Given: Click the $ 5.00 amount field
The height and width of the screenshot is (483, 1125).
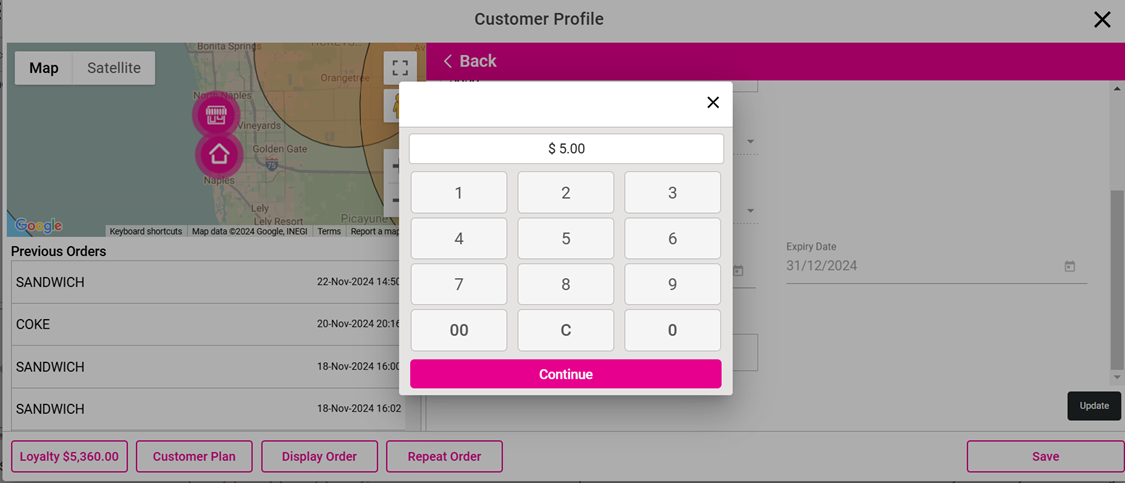Looking at the screenshot, I should pos(566,149).
